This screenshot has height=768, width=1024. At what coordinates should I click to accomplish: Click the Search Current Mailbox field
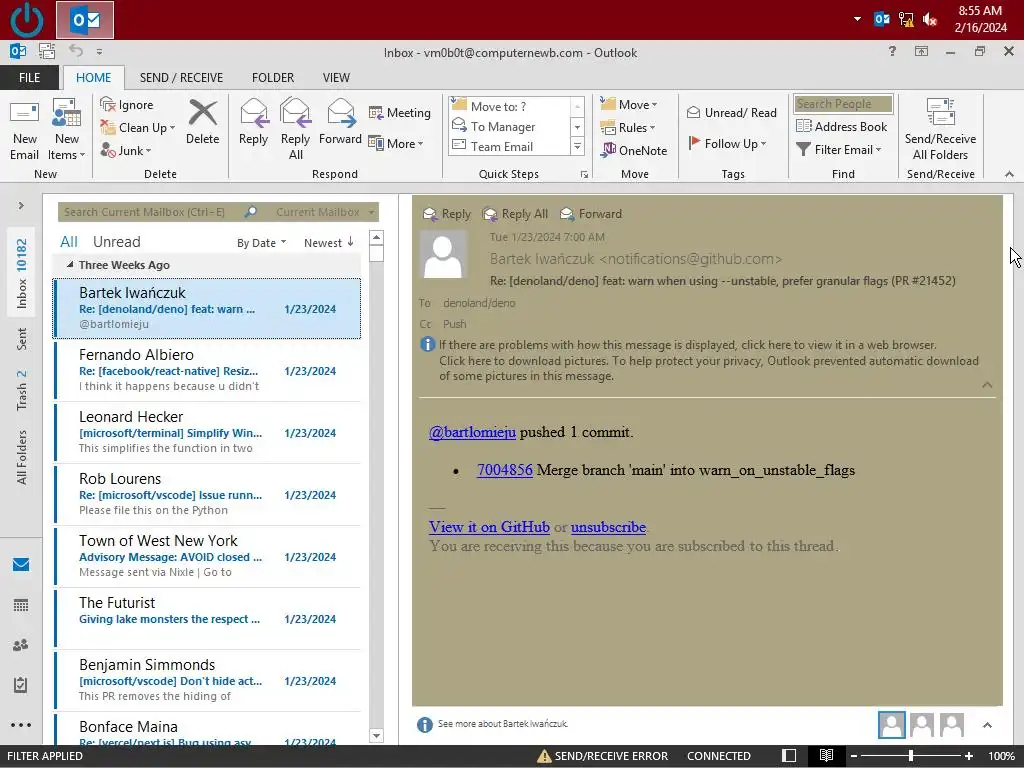pyautogui.click(x=152, y=212)
